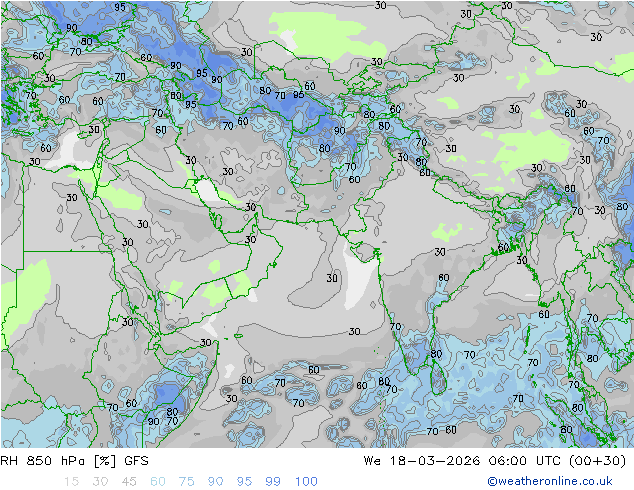Image resolution: width=634 pixels, height=490 pixels.
Task: Click the 'We 18-03-2026 06:00 UTC (00+30)' timestamp
Action: (x=495, y=461)
